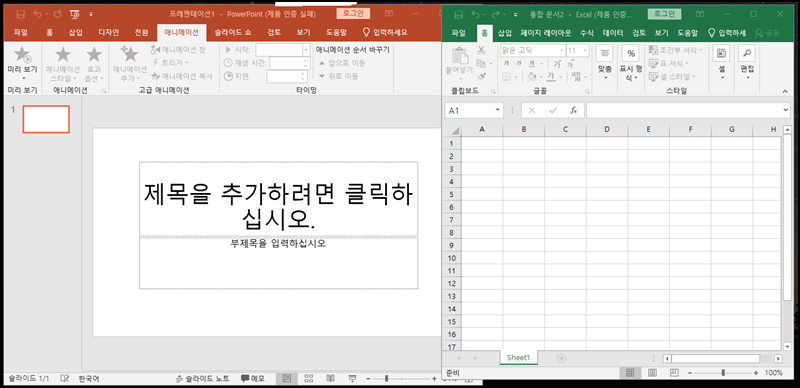Click the Excel formula bar input
800x388 pixels.
coord(684,110)
